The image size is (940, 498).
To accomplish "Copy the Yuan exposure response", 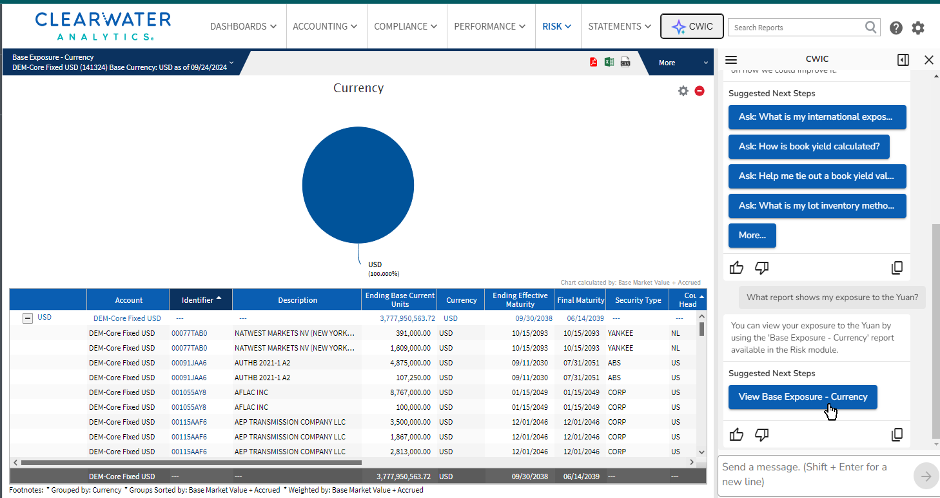I will (x=897, y=434).
